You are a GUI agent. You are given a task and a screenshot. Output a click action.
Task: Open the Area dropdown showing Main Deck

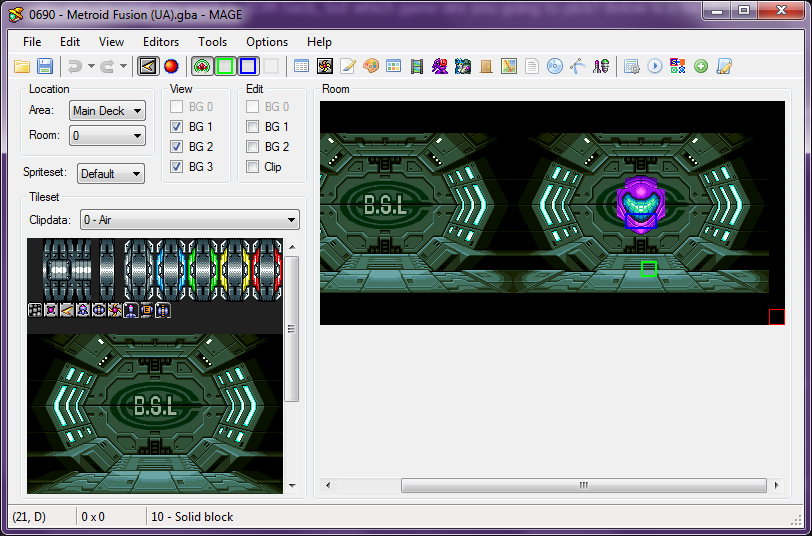click(107, 110)
